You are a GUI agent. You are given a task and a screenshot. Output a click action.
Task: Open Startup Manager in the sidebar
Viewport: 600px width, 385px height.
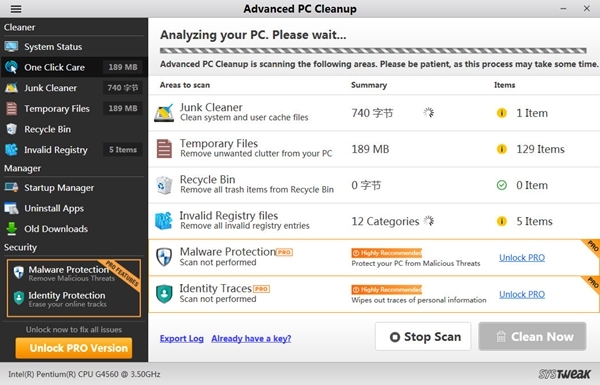[74, 188]
